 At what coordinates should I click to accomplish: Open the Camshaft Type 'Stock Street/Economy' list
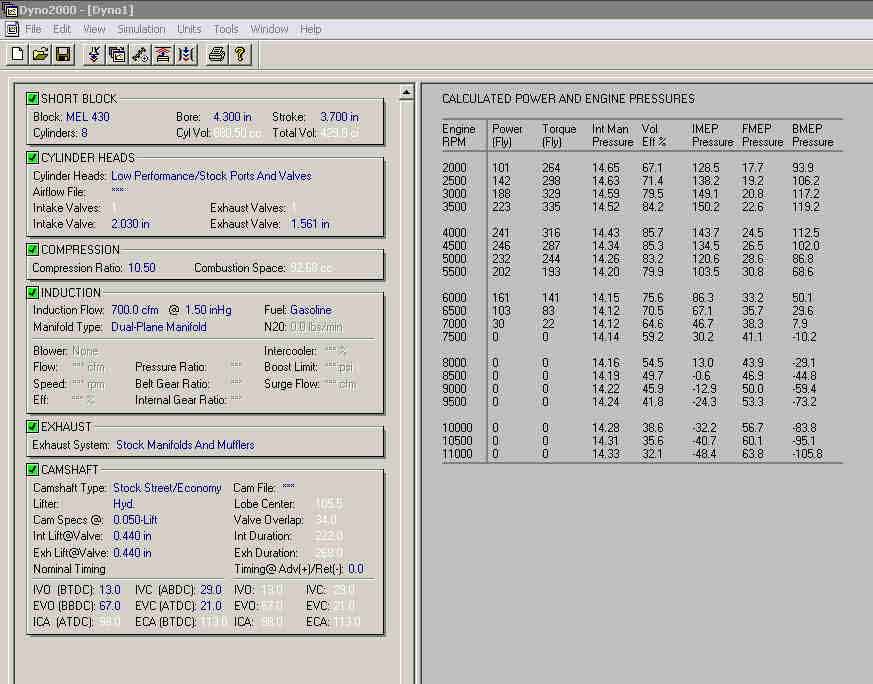(x=167, y=488)
